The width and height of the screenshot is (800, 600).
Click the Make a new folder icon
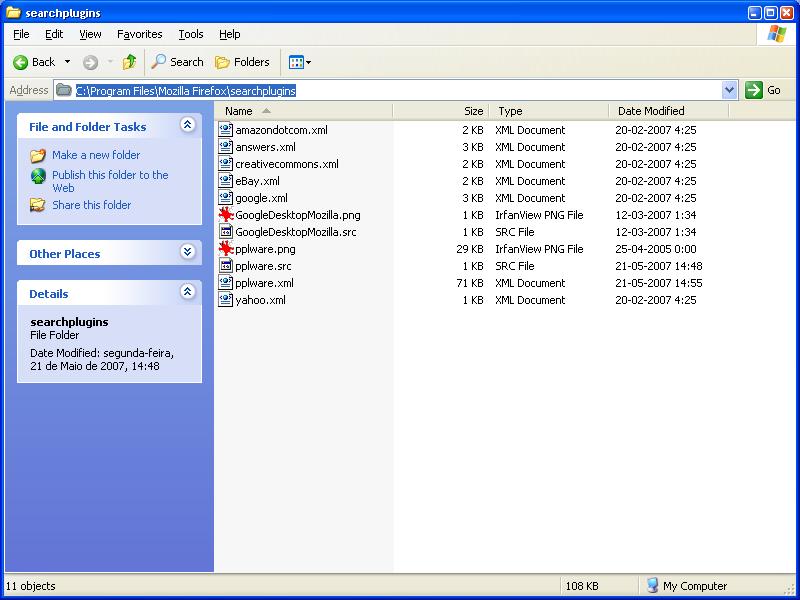(38, 155)
